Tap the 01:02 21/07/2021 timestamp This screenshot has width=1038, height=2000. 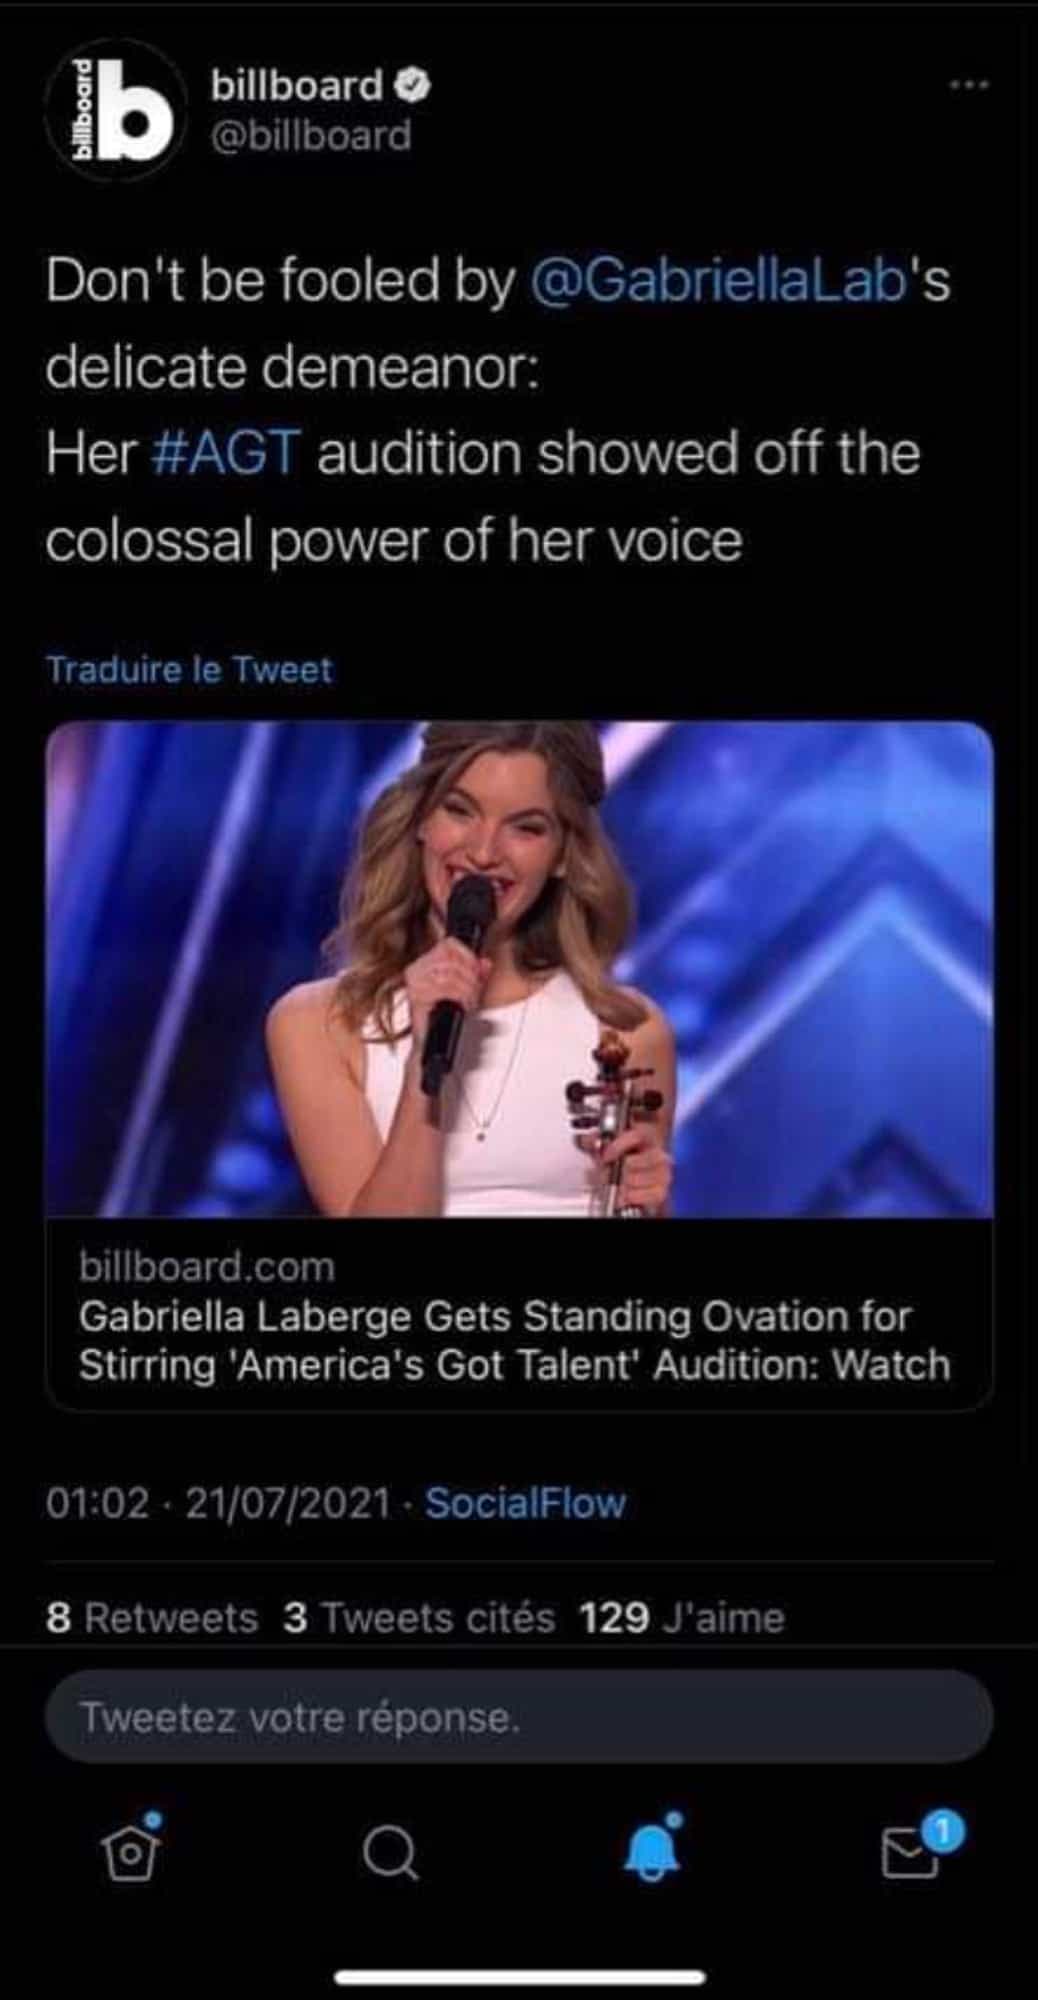[218, 1502]
